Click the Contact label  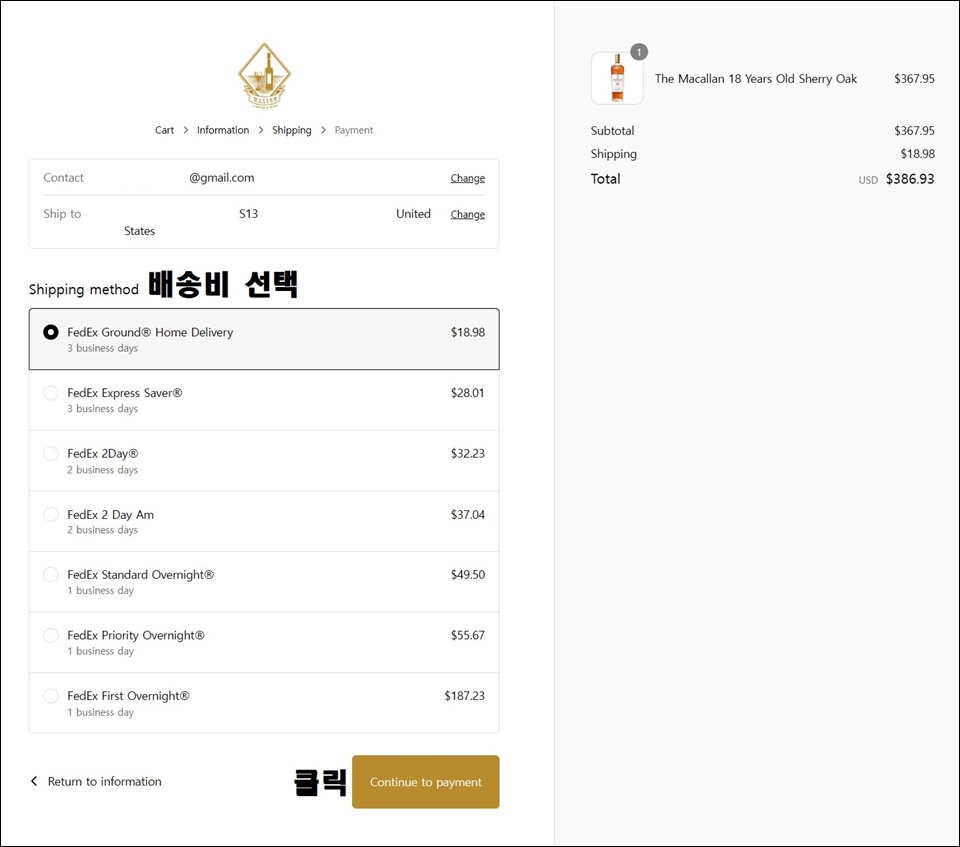point(63,178)
